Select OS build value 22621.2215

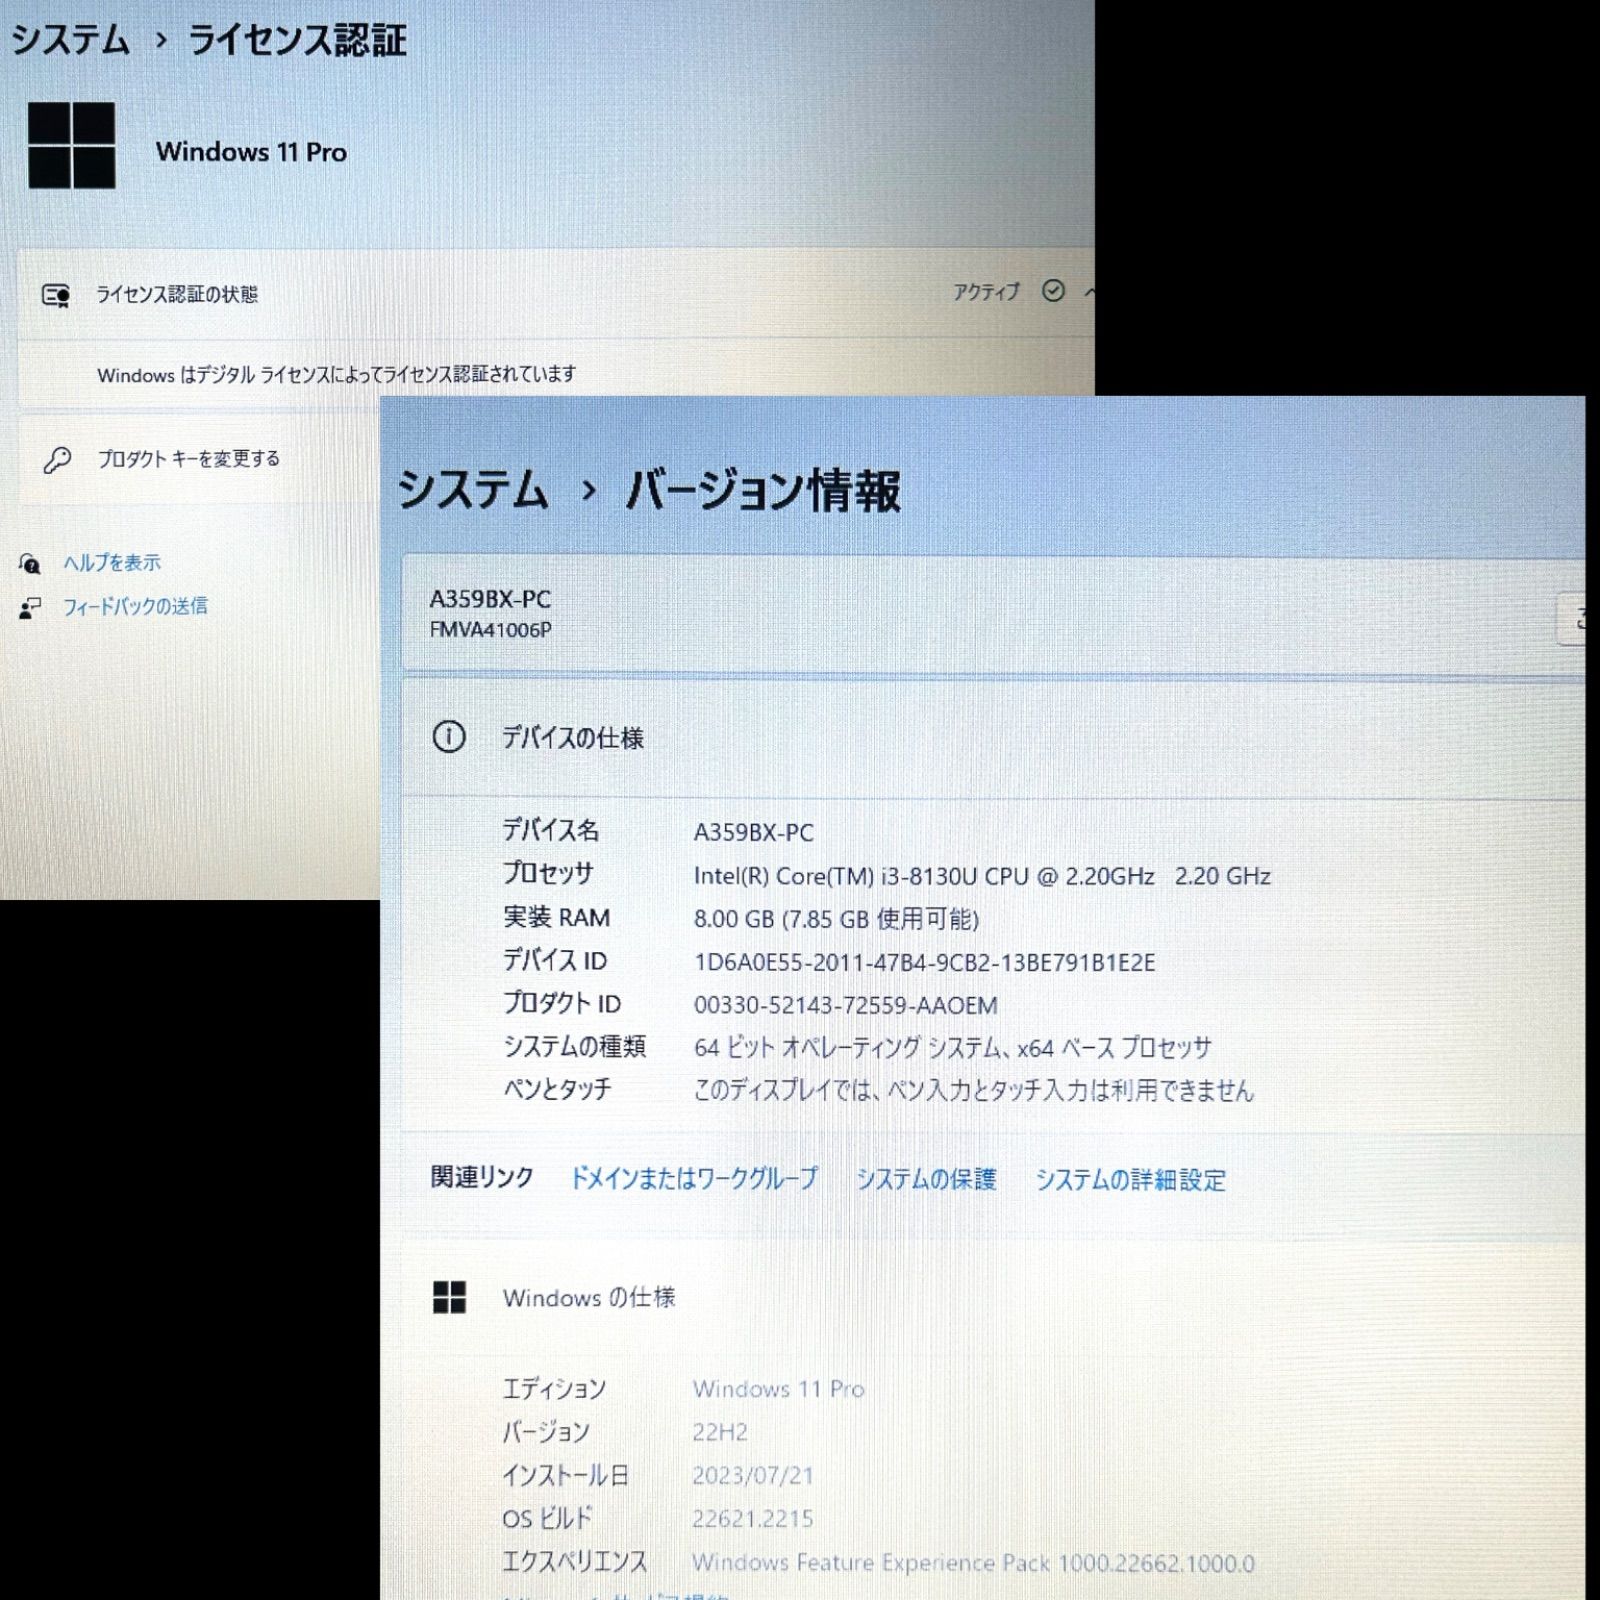753,1518
